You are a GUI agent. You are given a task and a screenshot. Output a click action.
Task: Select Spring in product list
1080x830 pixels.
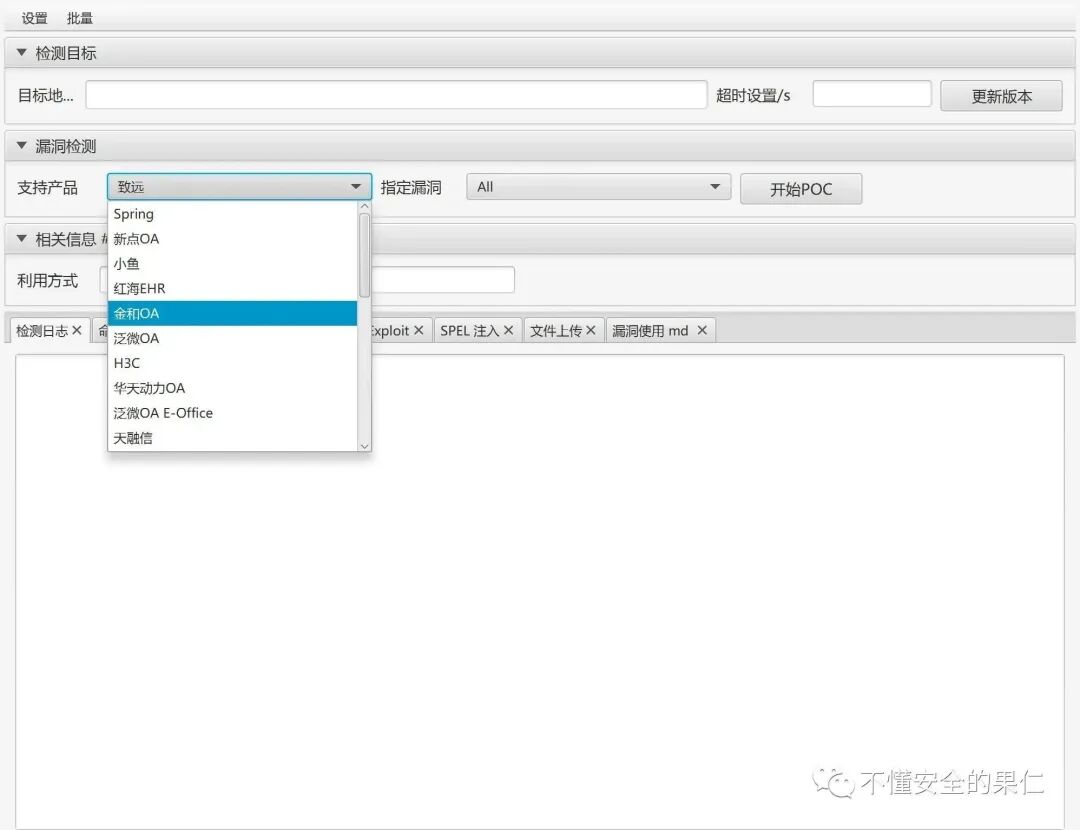tap(233, 214)
